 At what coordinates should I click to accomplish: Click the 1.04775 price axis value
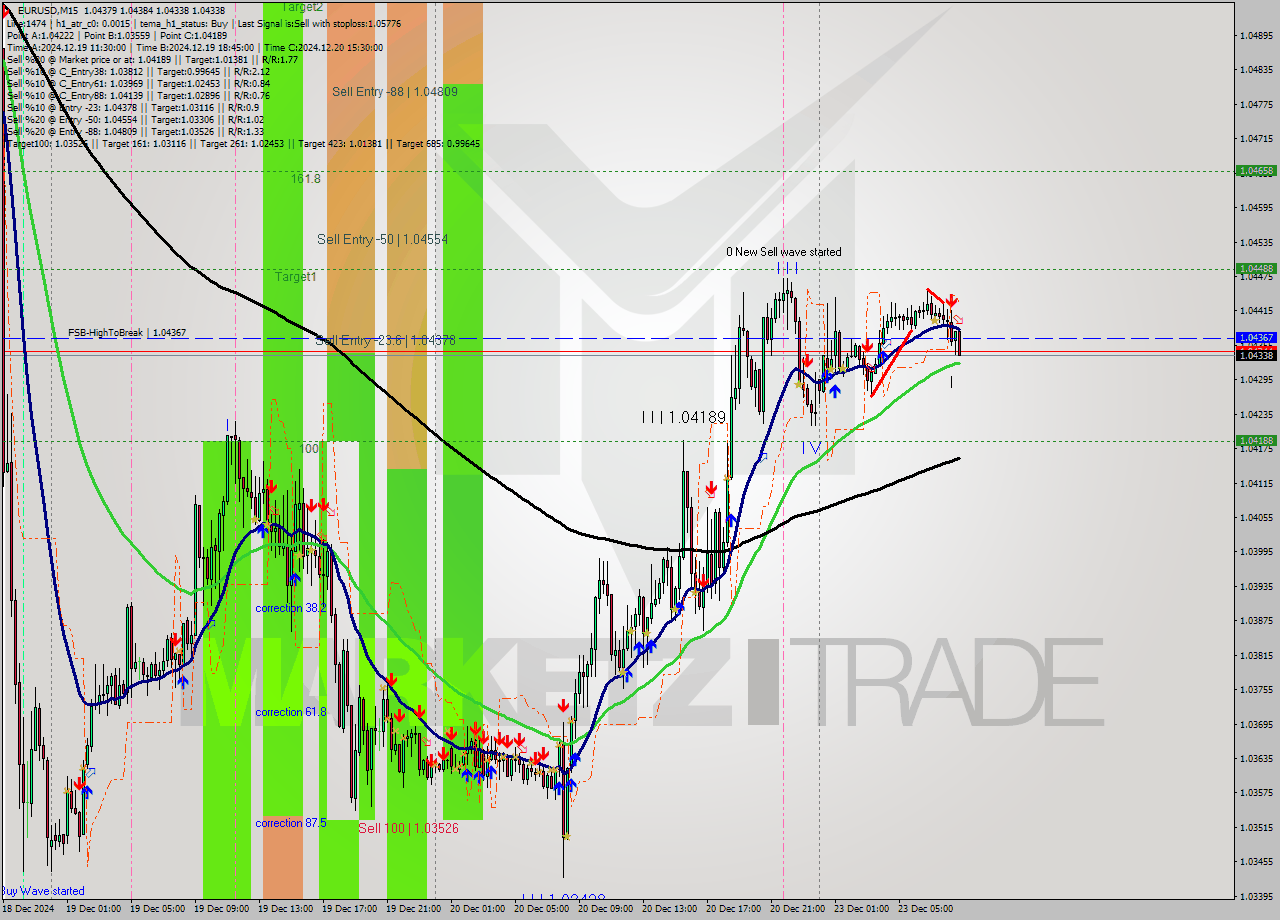tap(1256, 104)
